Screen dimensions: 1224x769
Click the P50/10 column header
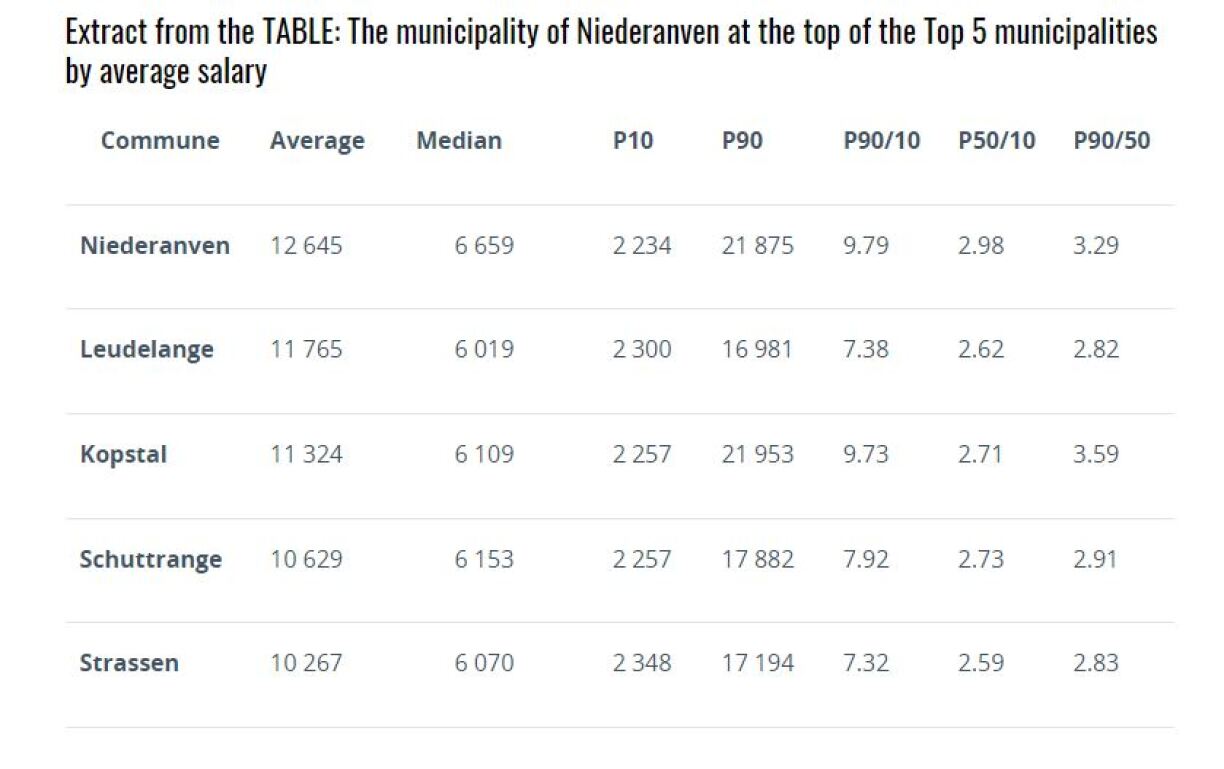[x=996, y=141]
